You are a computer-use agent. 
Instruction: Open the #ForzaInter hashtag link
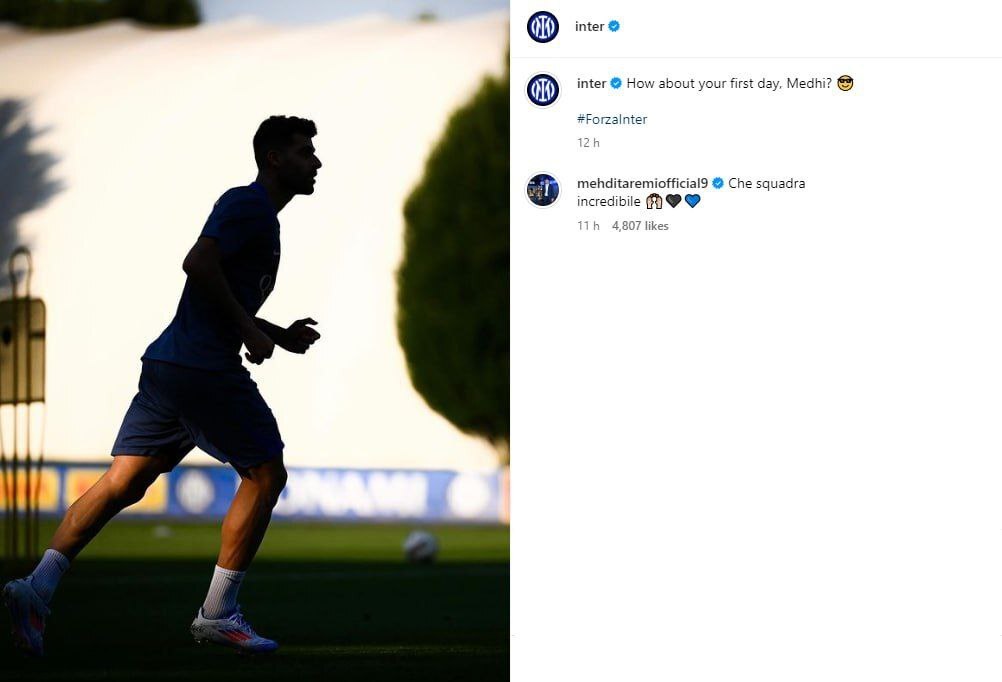[x=612, y=120]
